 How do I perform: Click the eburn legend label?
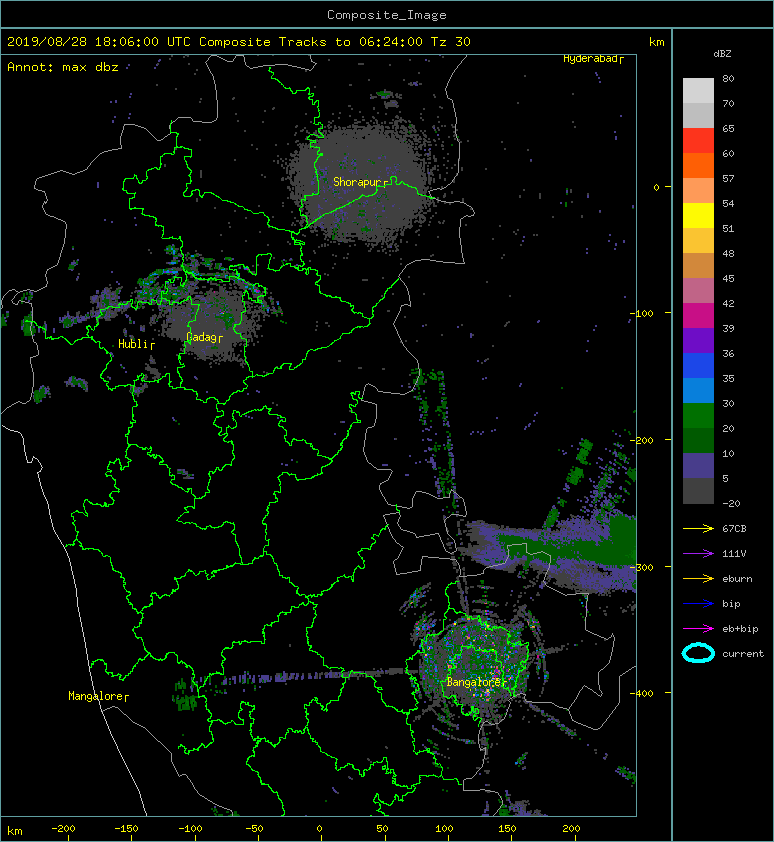pyautogui.click(x=737, y=579)
